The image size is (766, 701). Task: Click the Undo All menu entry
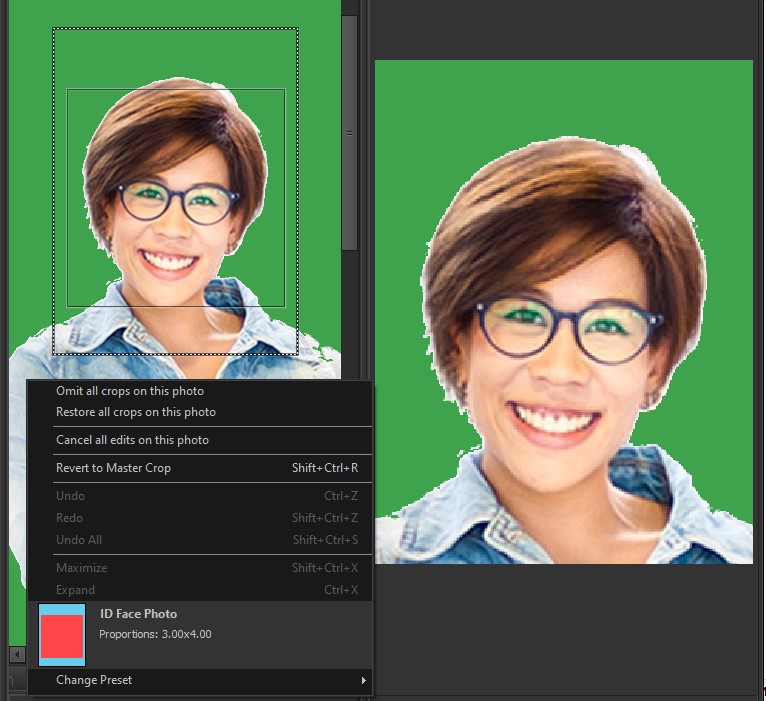tap(79, 540)
